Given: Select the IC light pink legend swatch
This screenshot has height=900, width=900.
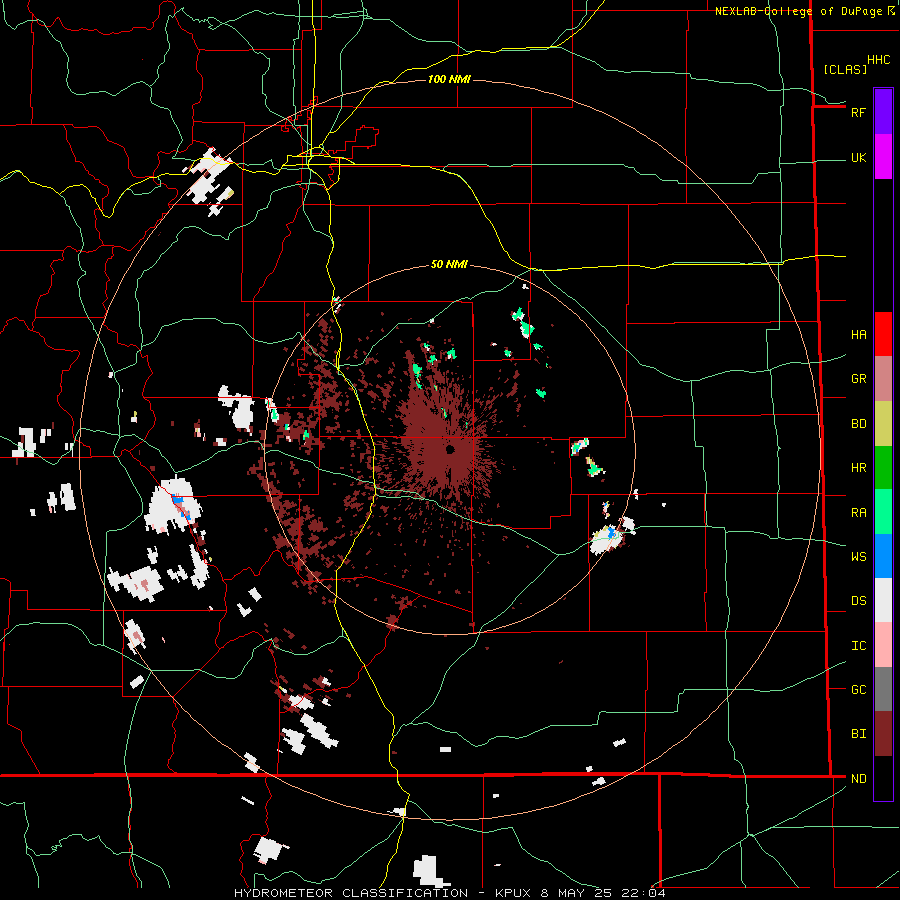Looking at the screenshot, I should pos(883,645).
